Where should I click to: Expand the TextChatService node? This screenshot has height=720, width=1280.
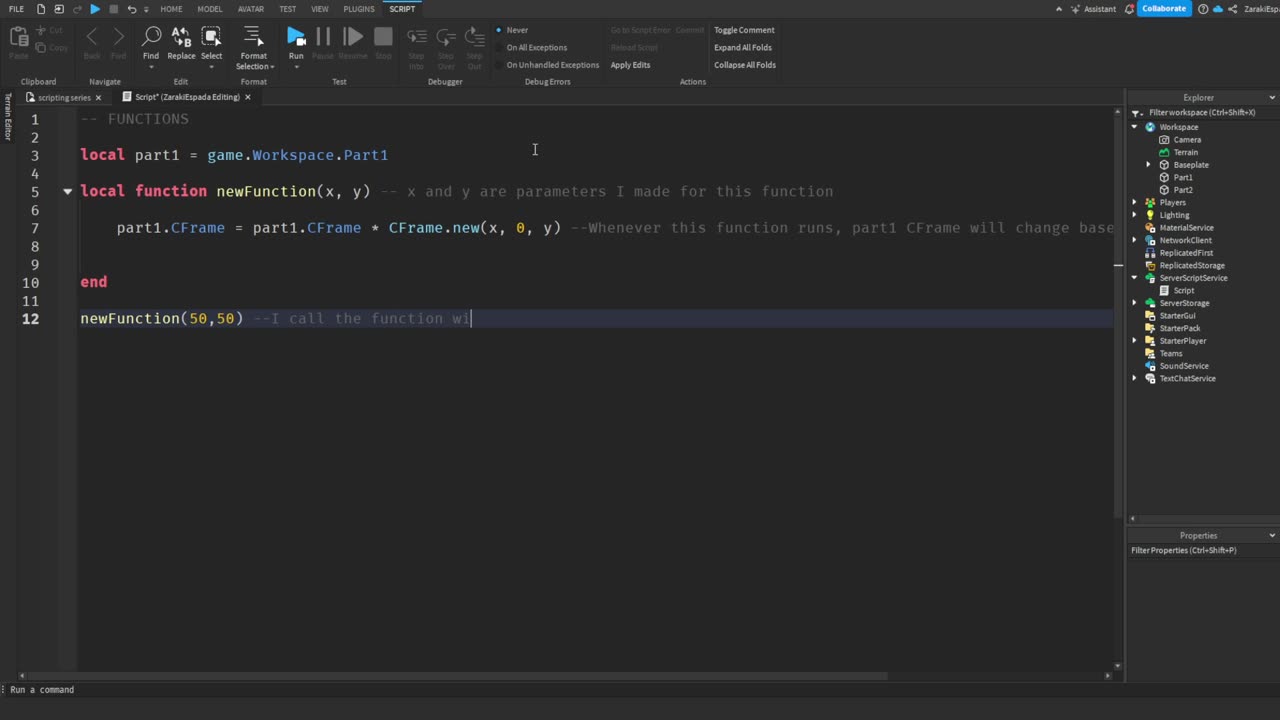click(x=1135, y=379)
